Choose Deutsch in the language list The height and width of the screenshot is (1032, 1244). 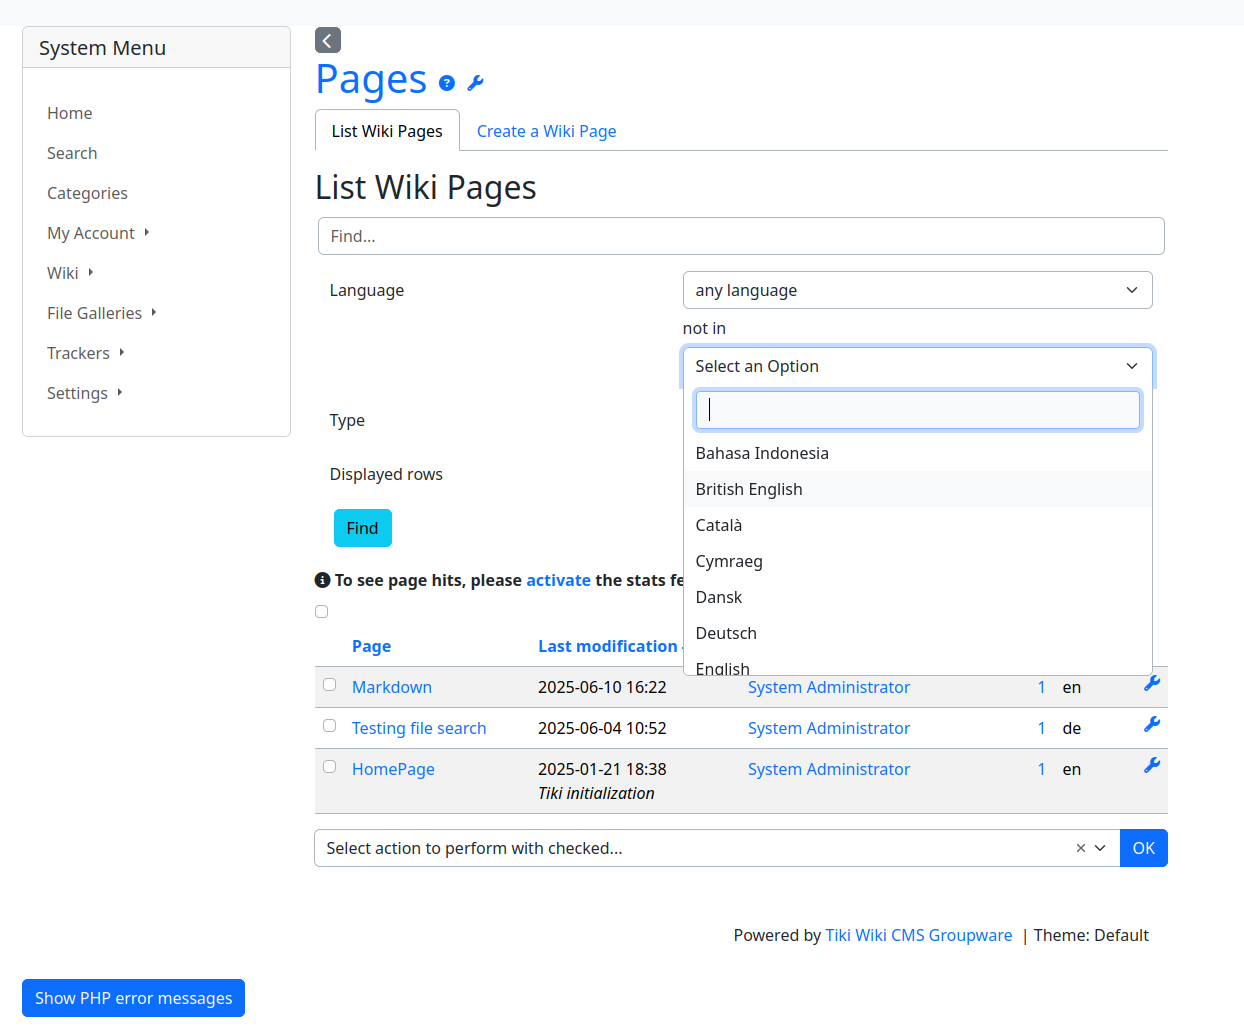917,633
